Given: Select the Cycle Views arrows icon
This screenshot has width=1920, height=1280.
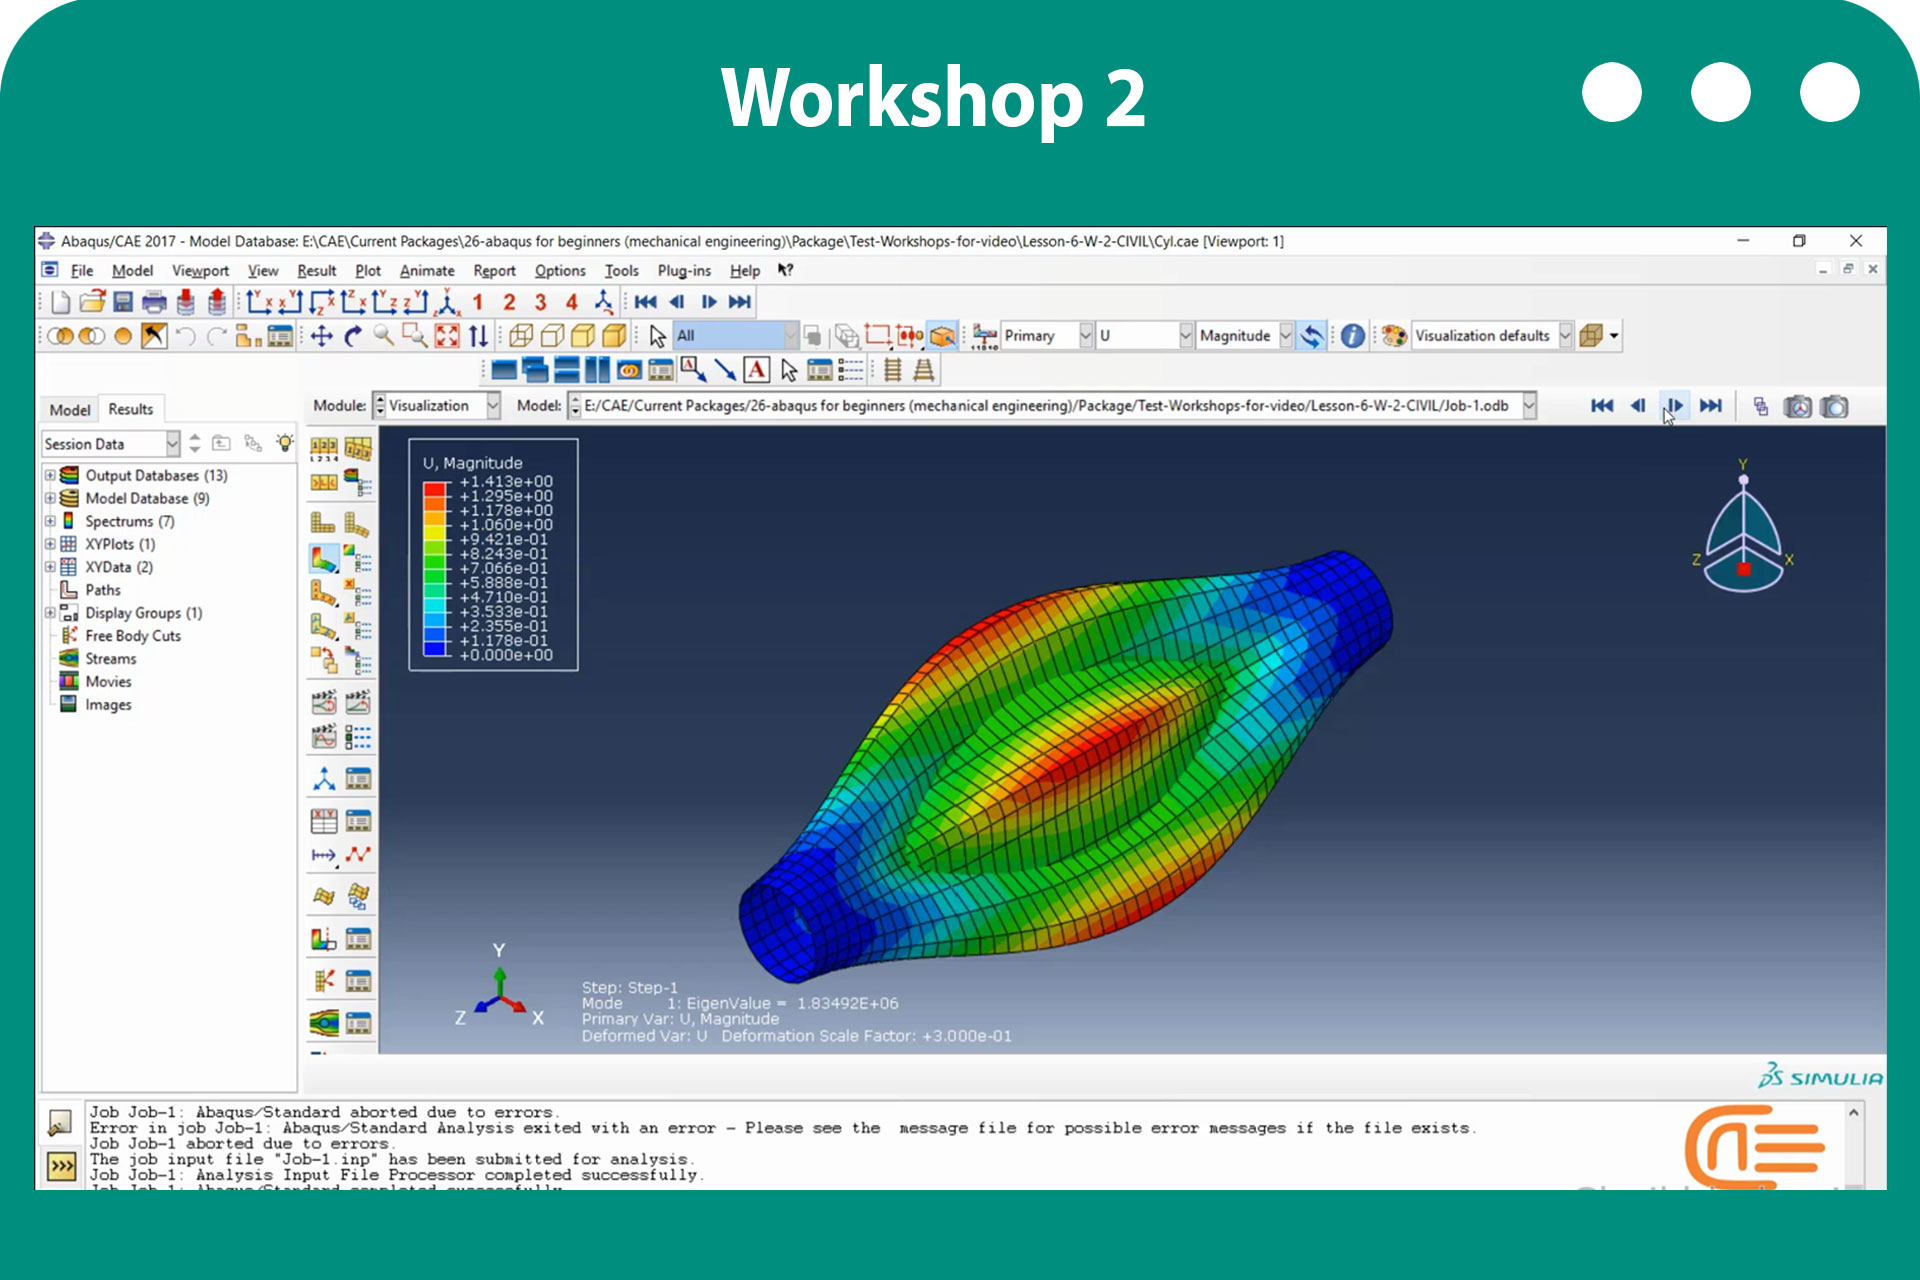Looking at the screenshot, I should tap(479, 336).
